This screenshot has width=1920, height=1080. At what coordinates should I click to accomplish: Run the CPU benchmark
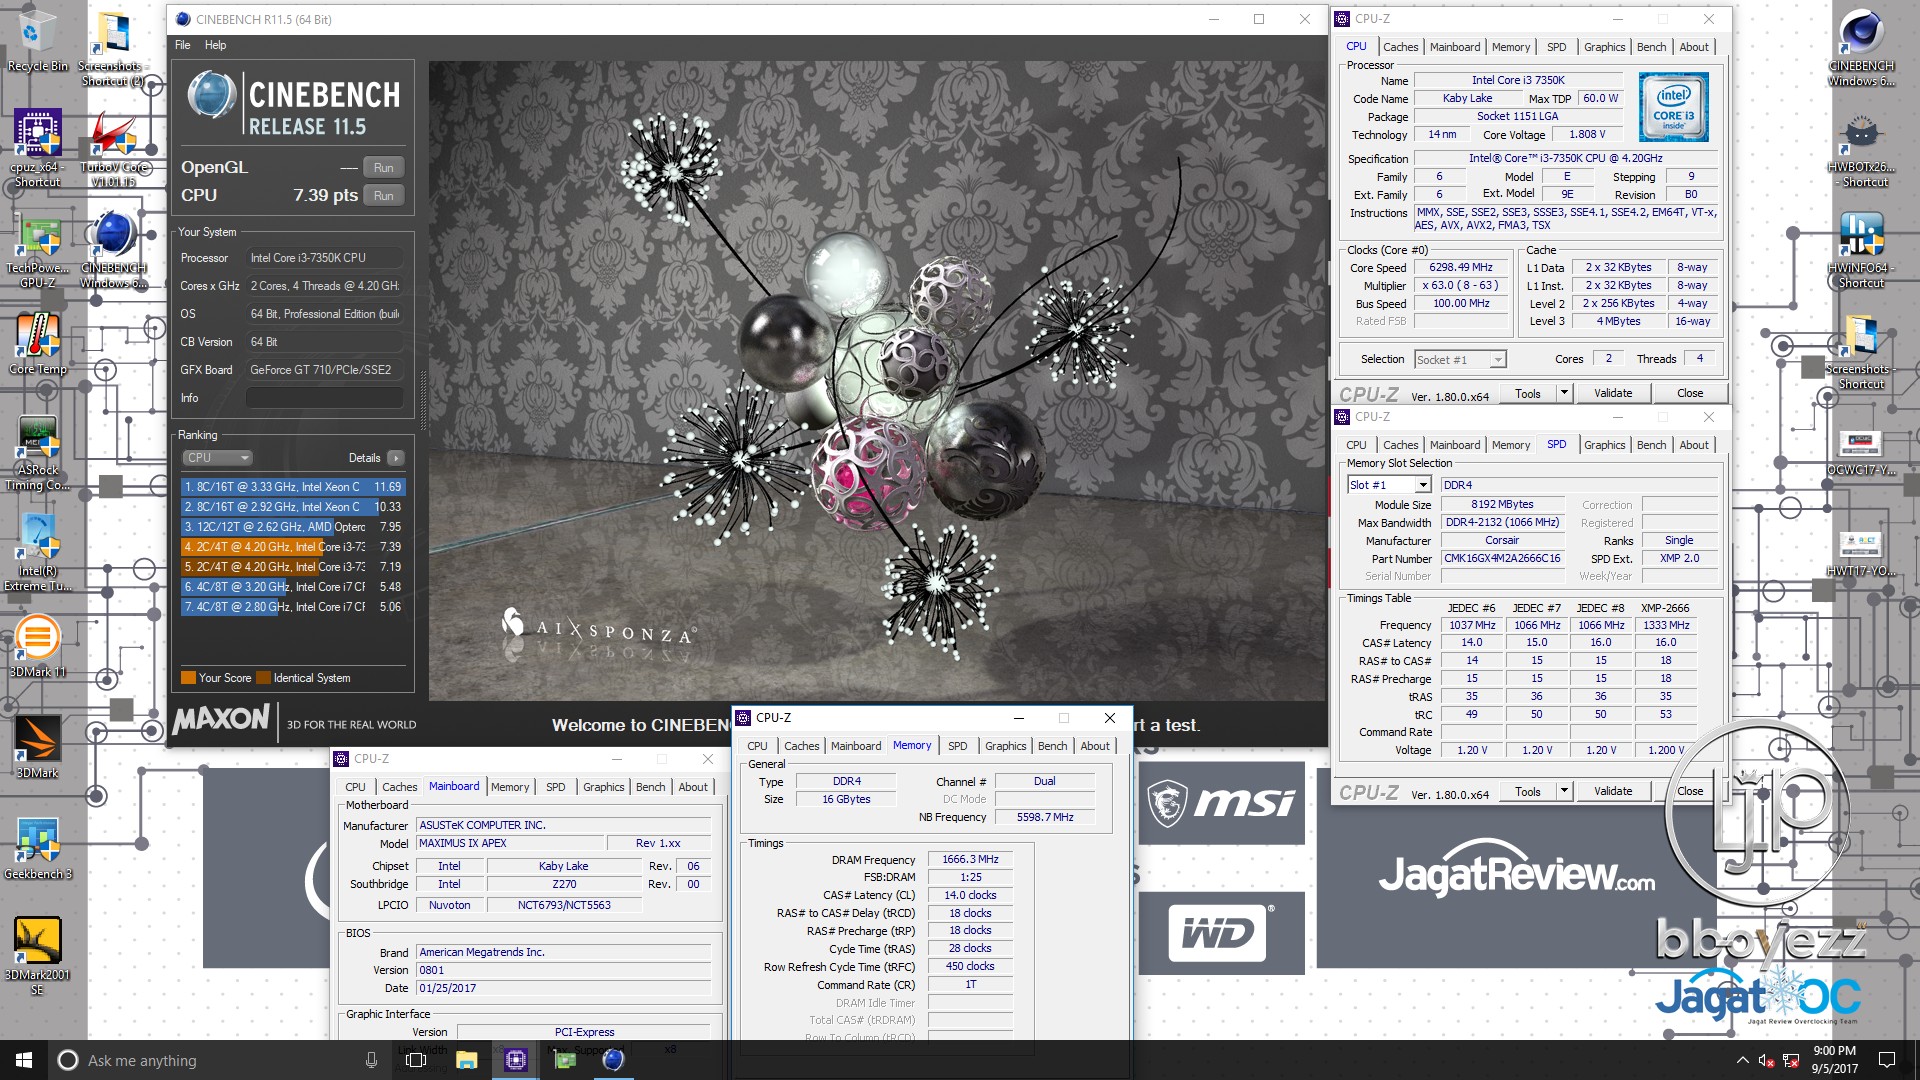coord(384,196)
